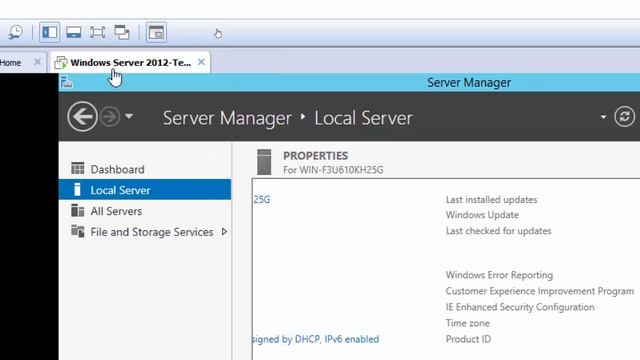Toggle the VMware library sidebar view
This screenshot has height=360, width=640.
(x=50, y=32)
